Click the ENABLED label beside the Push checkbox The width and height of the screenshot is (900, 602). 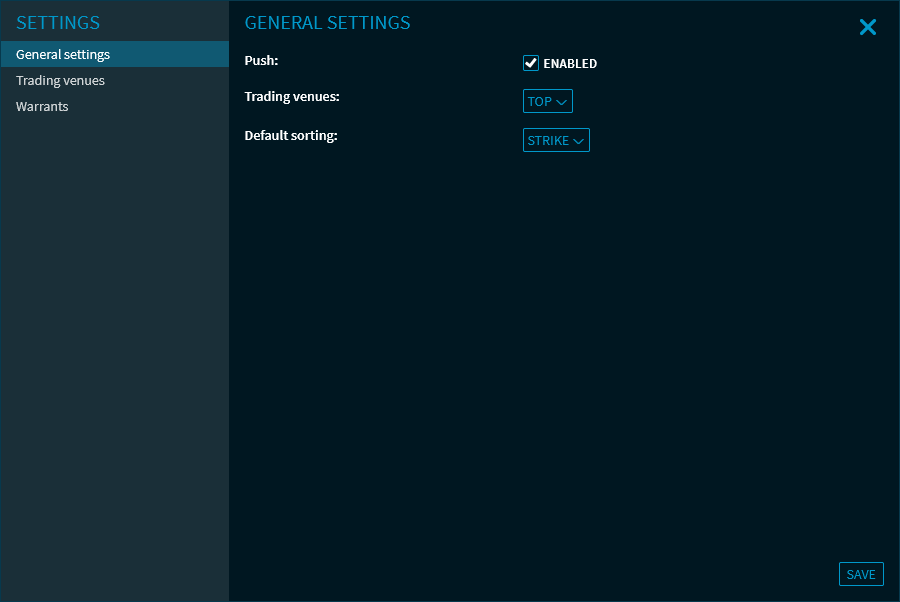click(x=570, y=64)
